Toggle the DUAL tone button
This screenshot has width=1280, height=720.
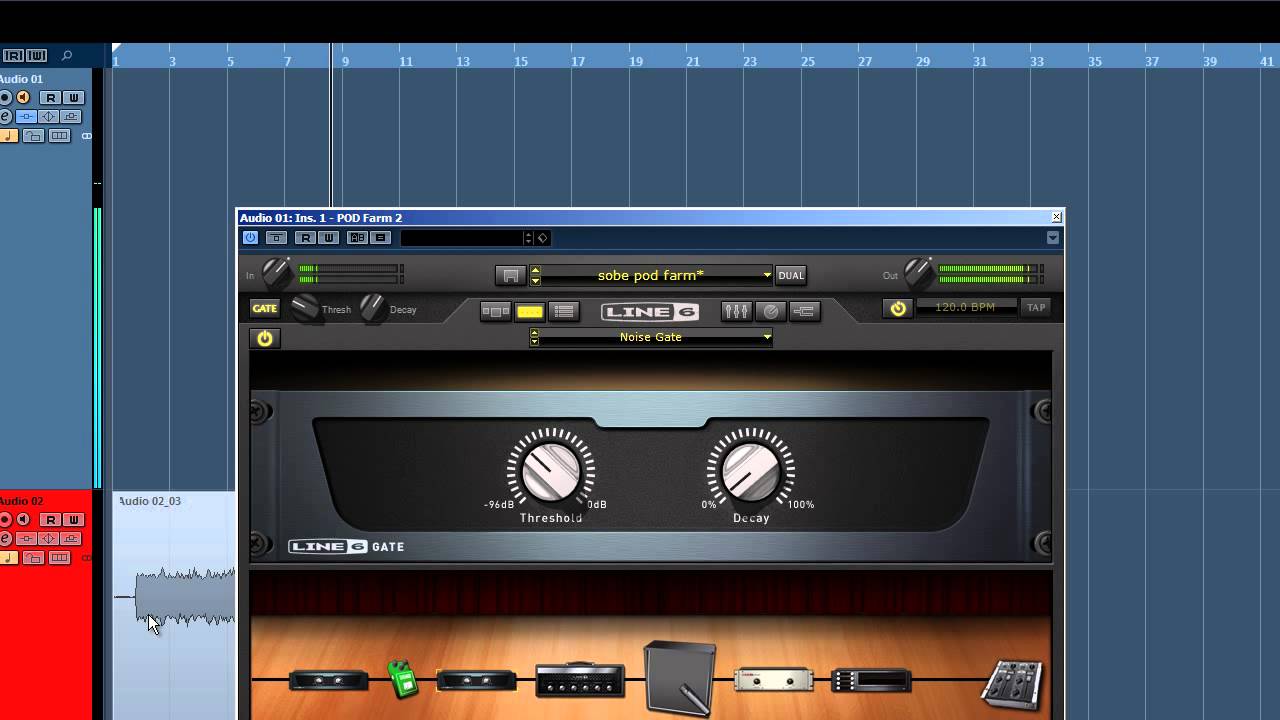791,275
